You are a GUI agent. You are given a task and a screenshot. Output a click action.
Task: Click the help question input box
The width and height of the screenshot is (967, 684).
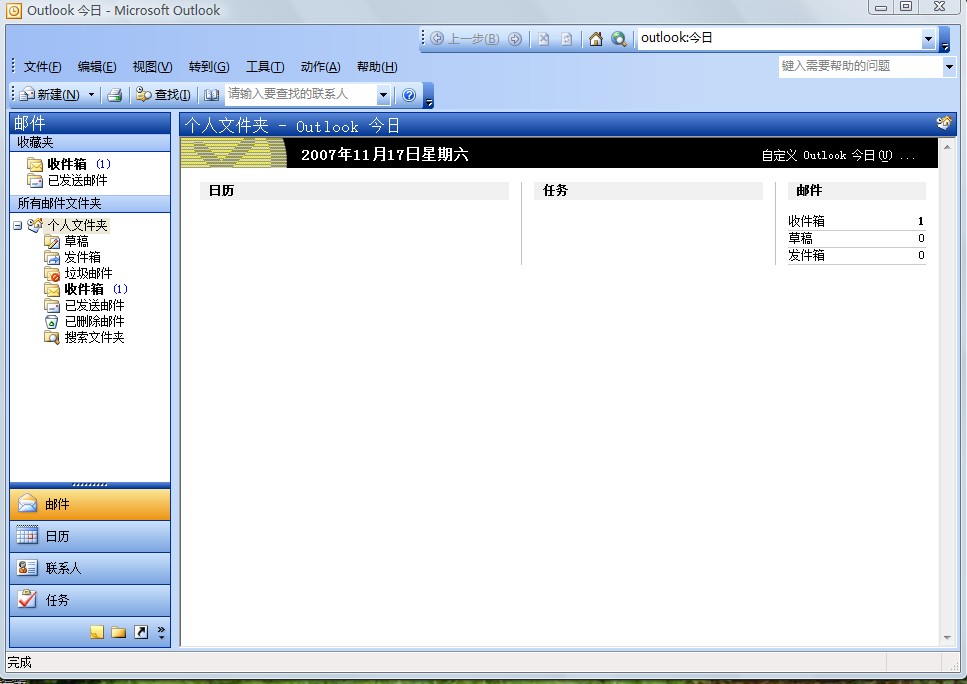tap(860, 66)
